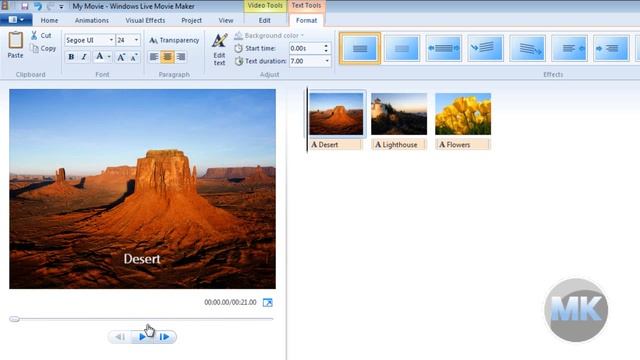This screenshot has height=360, width=640.
Task: Click the Save icon in the title bar
Action: 24,6
